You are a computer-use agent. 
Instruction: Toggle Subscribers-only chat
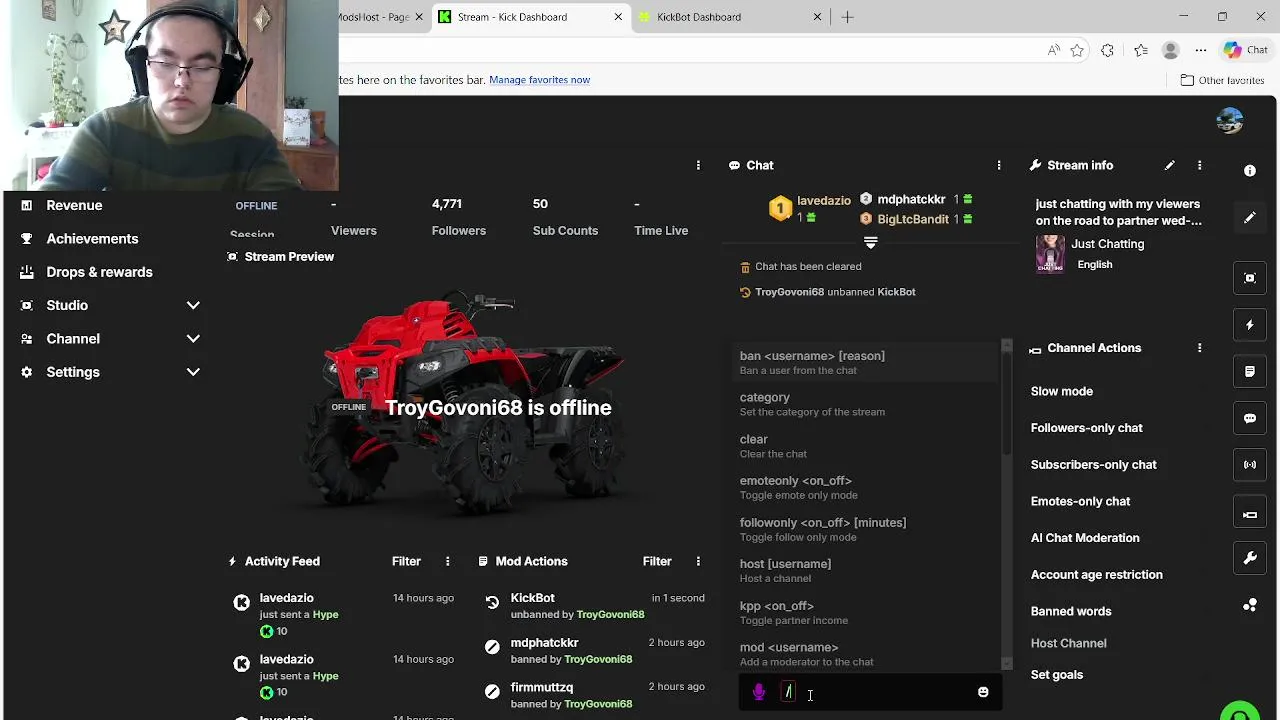coord(1093,465)
